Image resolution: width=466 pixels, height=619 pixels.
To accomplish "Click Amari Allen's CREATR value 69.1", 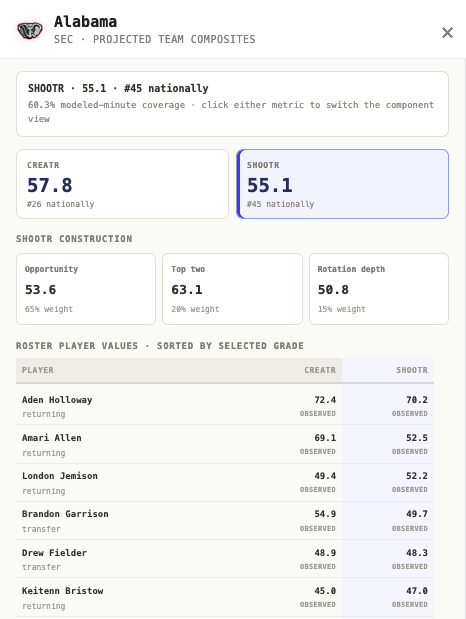I will (325, 438).
